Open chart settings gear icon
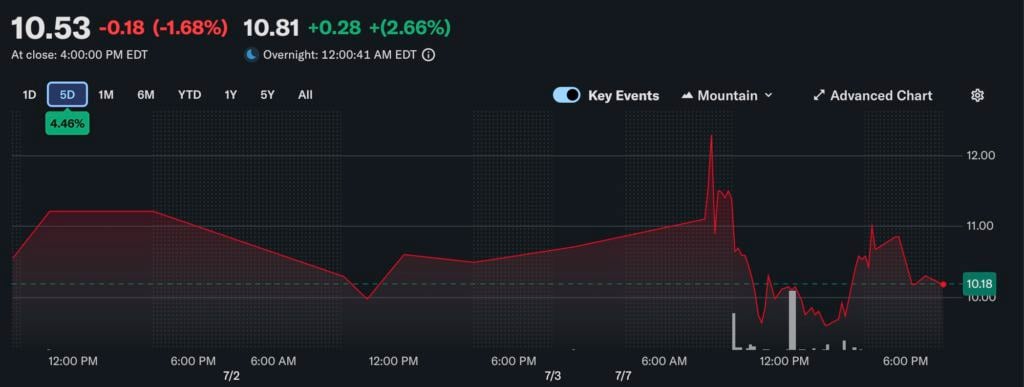The width and height of the screenshot is (1024, 387). (977, 95)
